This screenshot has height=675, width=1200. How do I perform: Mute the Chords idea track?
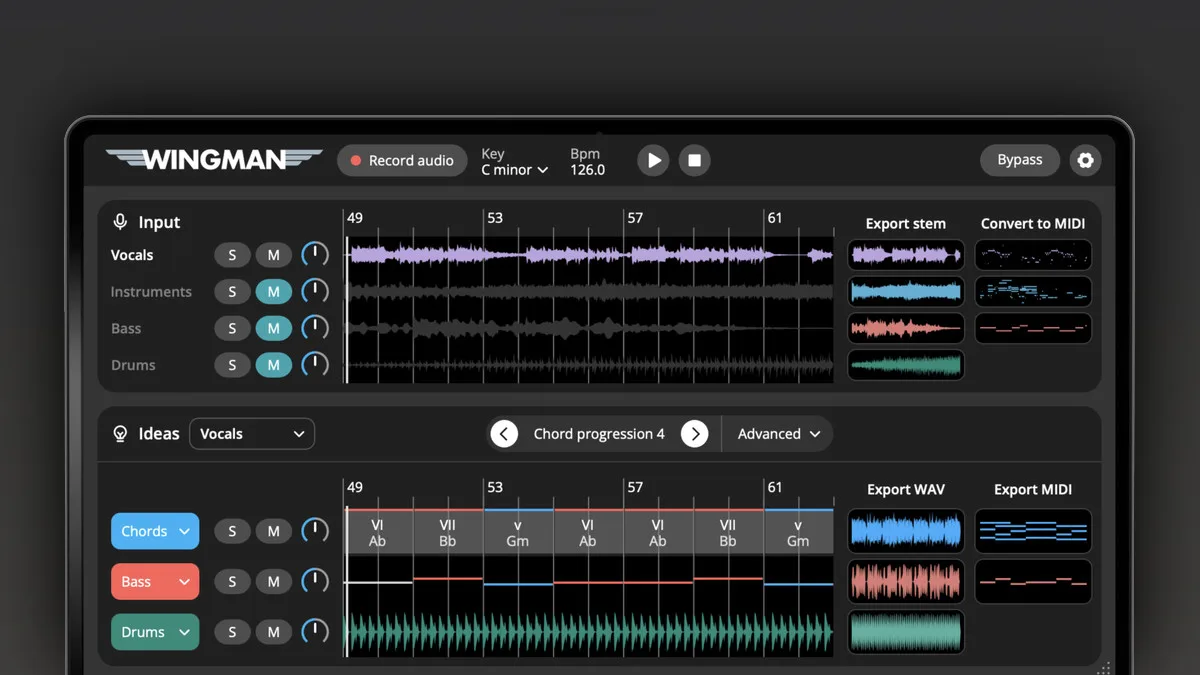pyautogui.click(x=274, y=531)
